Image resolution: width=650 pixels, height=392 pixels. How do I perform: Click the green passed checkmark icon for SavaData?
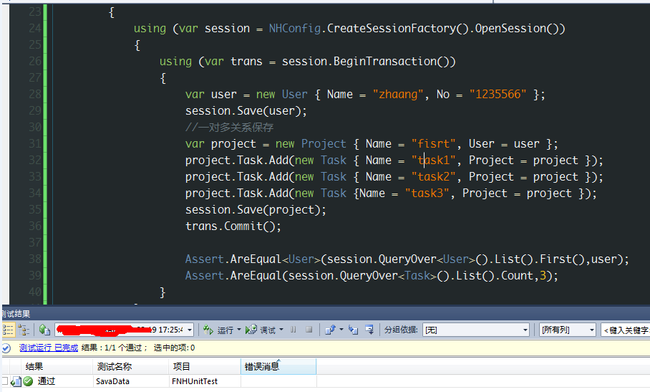[x=28, y=381]
